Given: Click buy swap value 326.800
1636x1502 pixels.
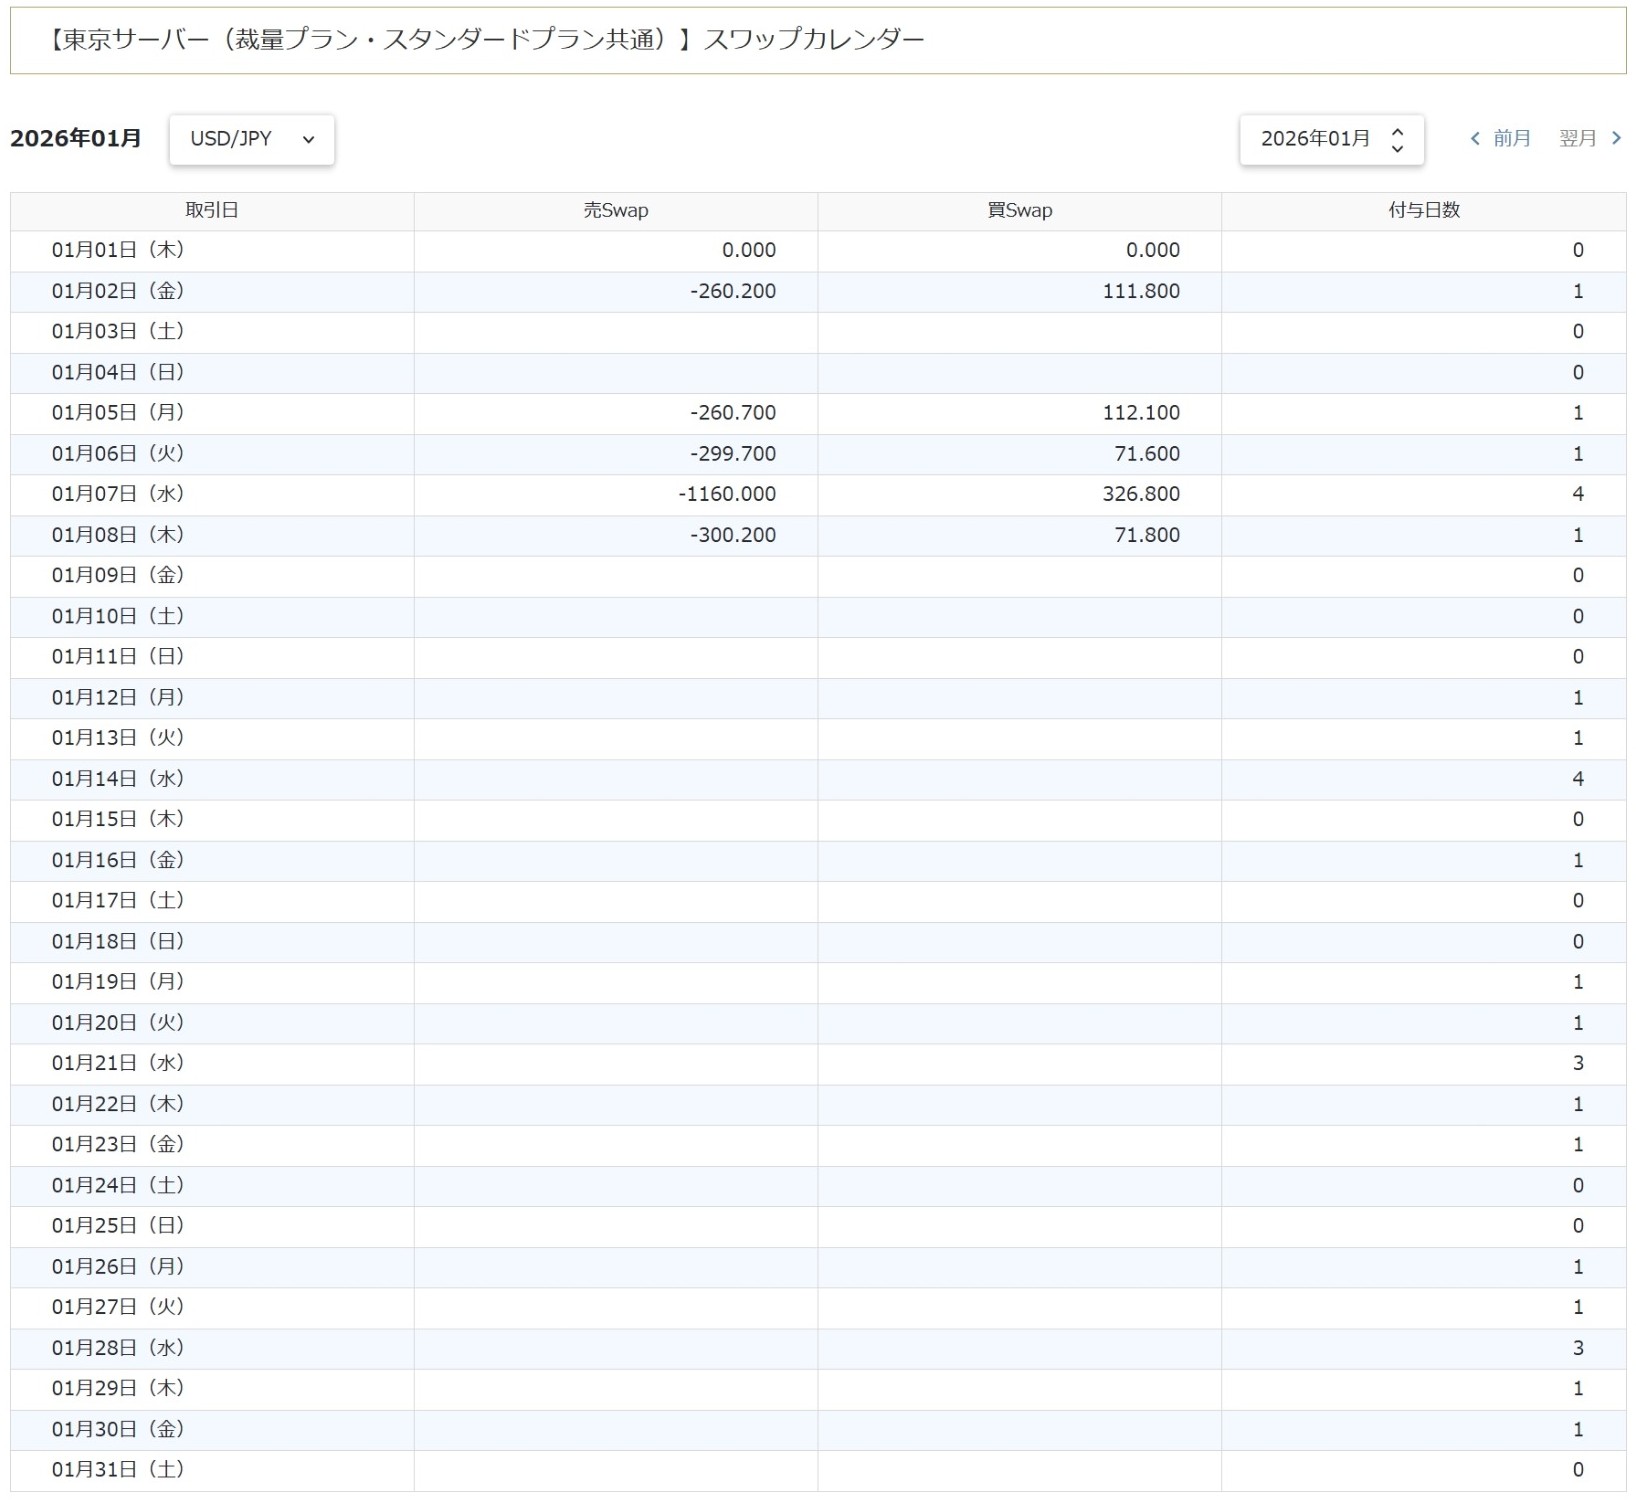Looking at the screenshot, I should [1141, 495].
